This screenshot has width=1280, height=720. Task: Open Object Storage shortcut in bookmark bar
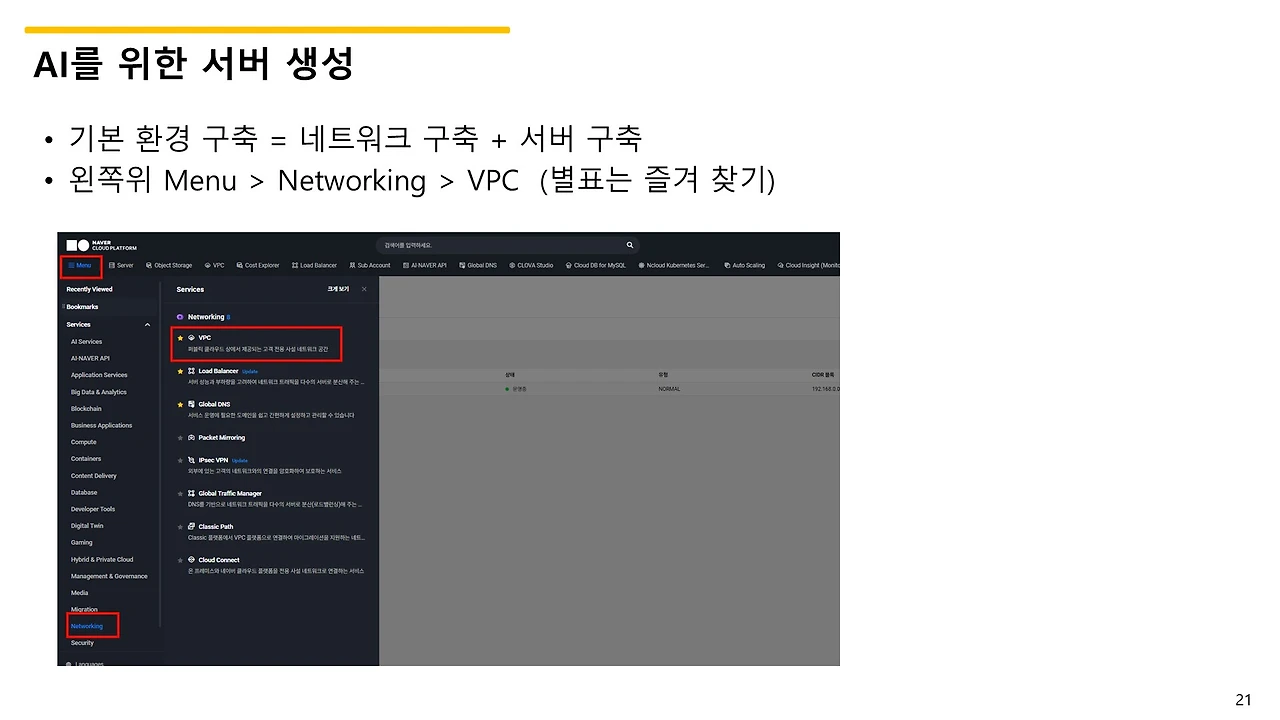tap(169, 265)
